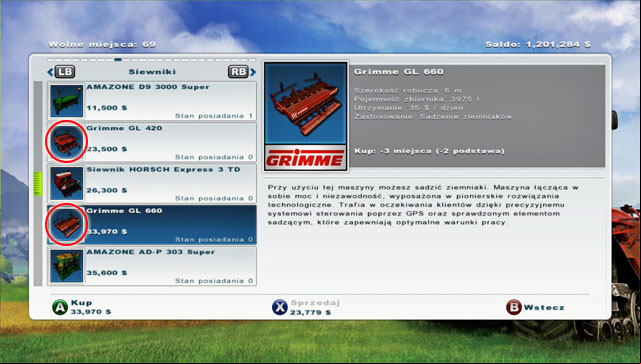Click the left chevron beside LB
Screen dimensions: 641x364
[x=50, y=72]
